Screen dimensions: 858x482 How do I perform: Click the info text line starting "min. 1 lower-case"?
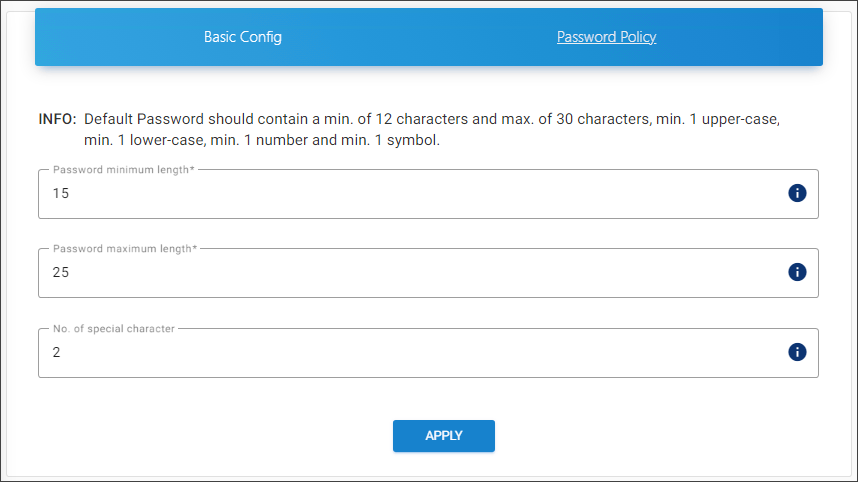pos(262,141)
